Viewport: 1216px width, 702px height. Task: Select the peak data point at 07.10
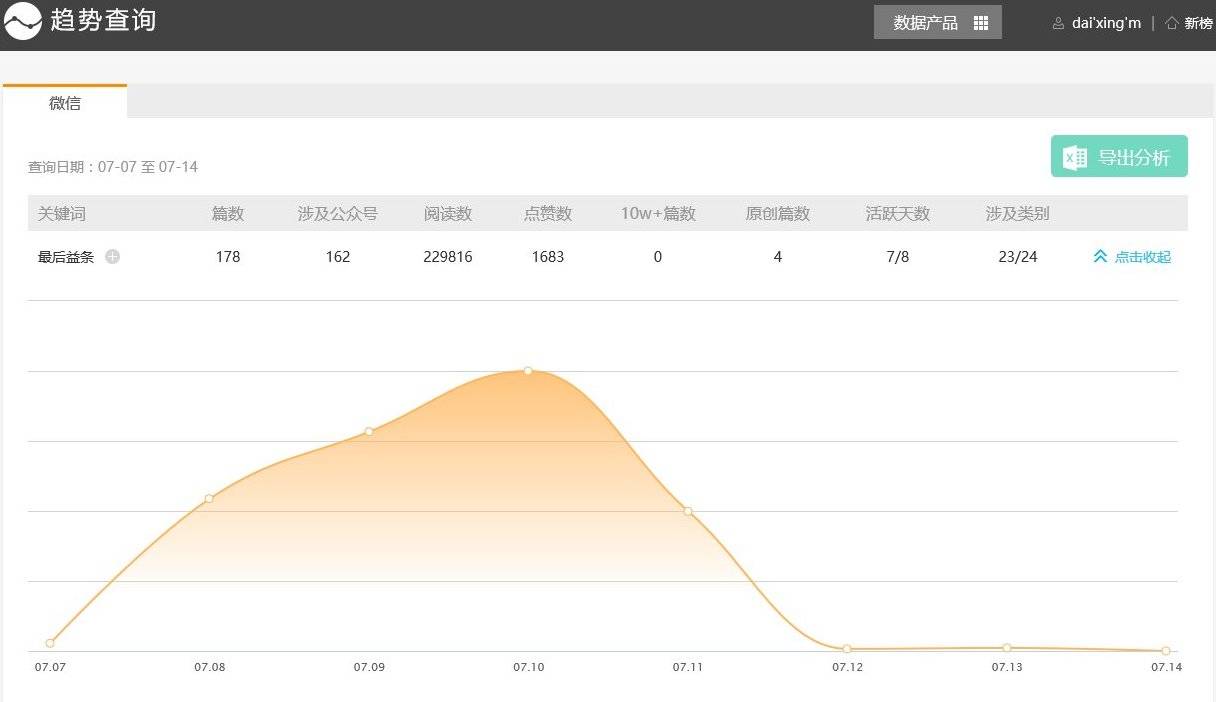528,371
